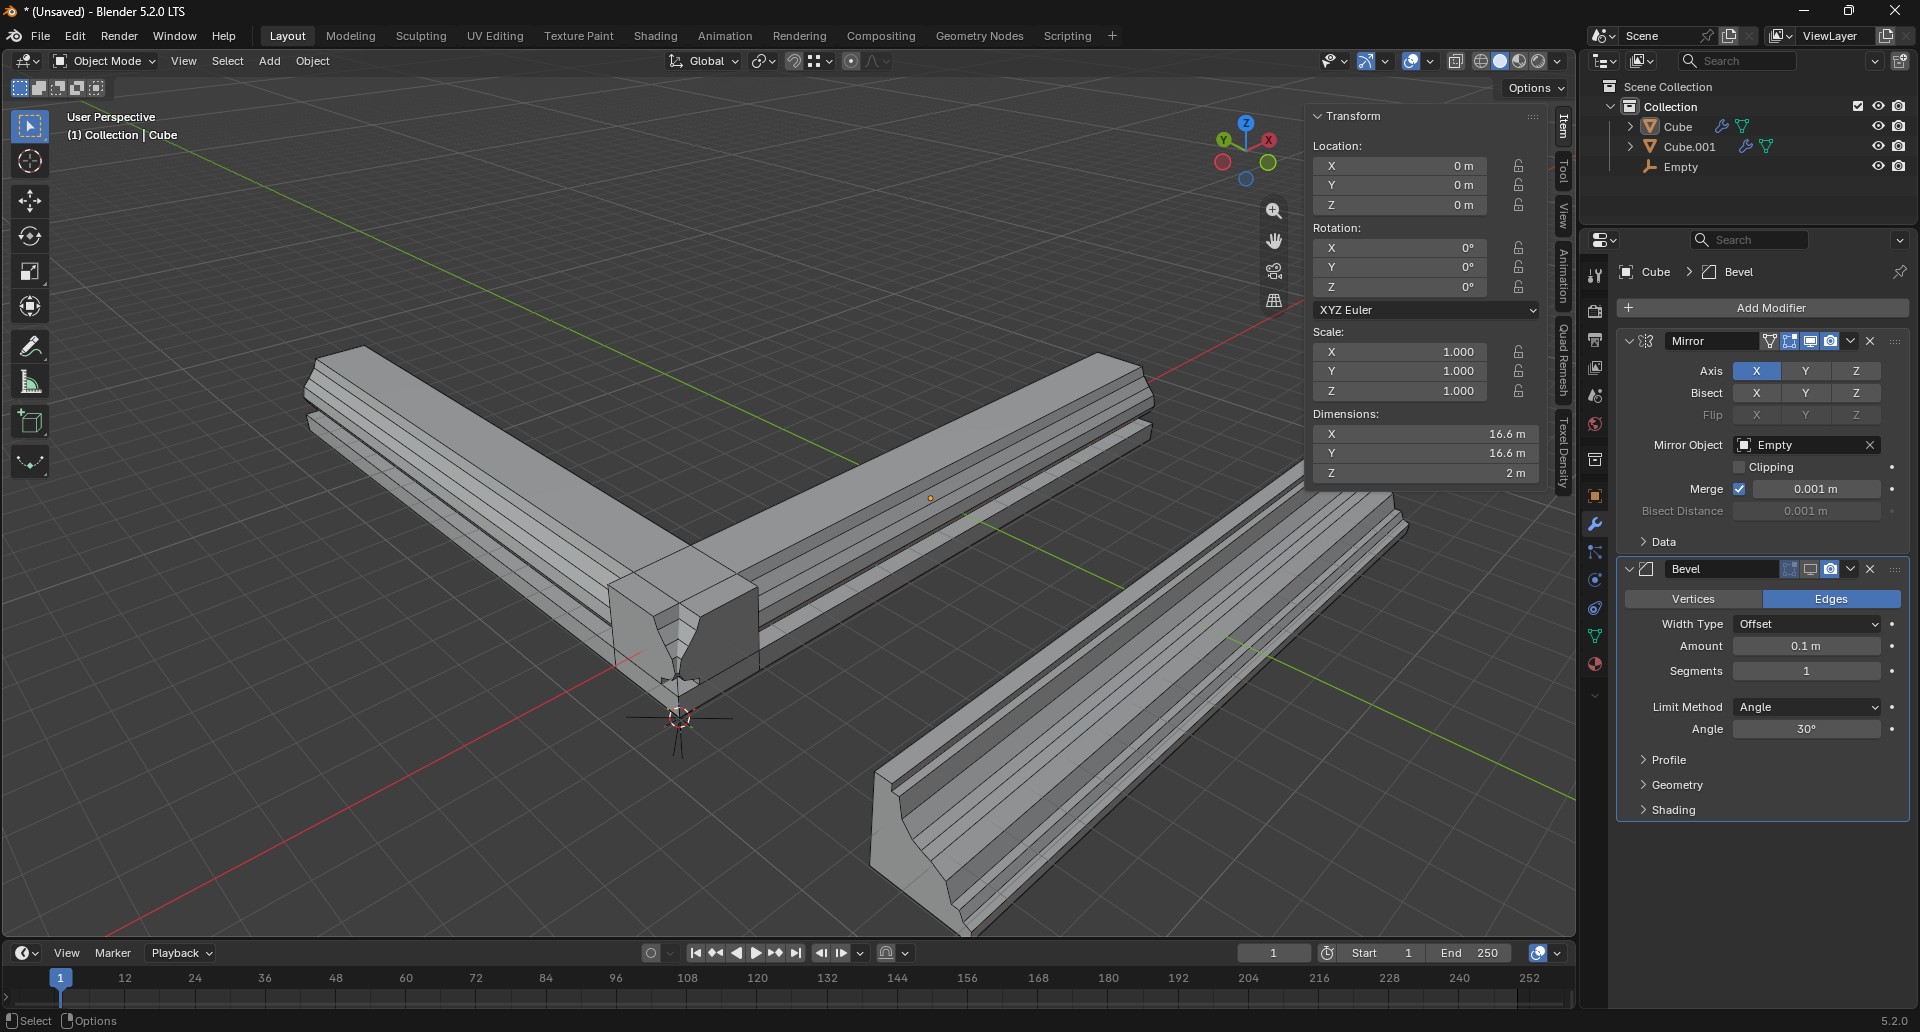Viewport: 1920px width, 1032px height.
Task: Activate the Rotate tool
Action: tap(30, 236)
